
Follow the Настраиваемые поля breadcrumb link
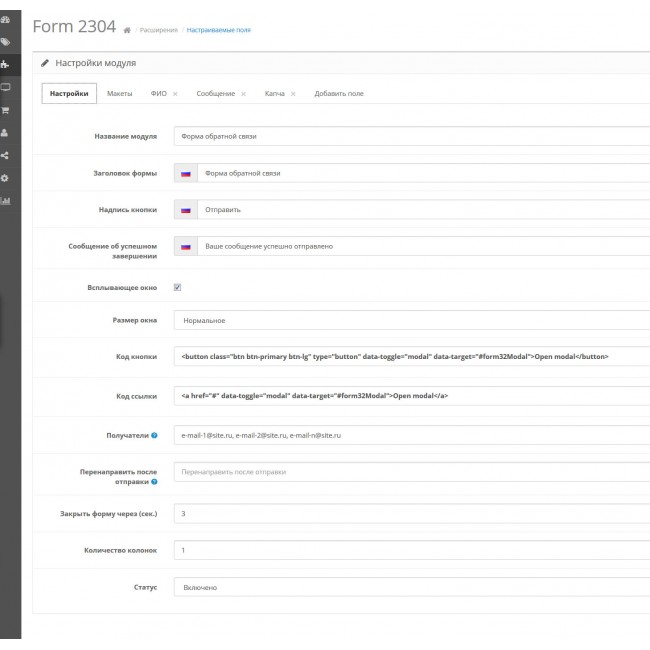(218, 30)
